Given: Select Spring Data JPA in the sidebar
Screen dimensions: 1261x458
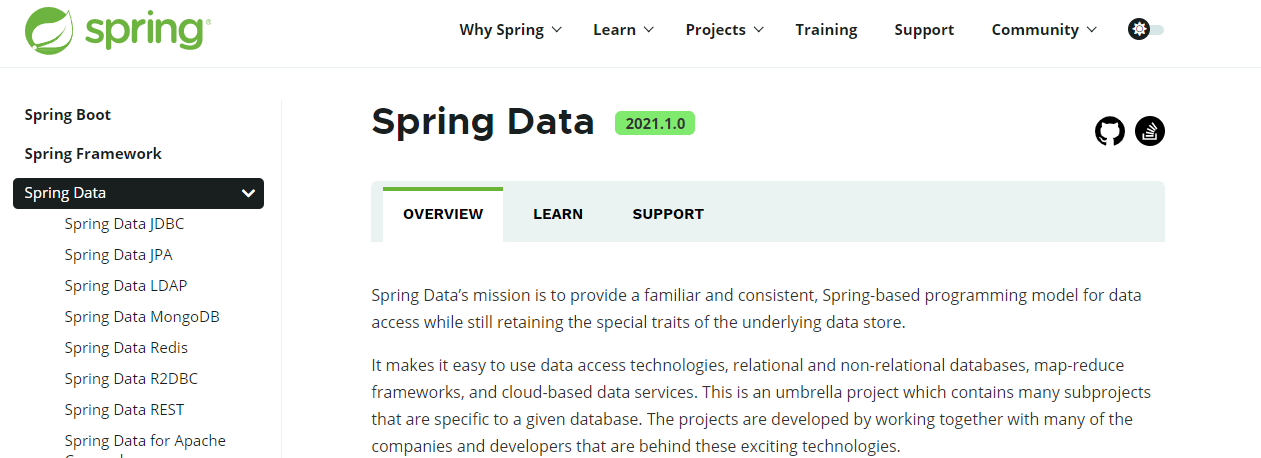Looking at the screenshot, I should tap(119, 255).
